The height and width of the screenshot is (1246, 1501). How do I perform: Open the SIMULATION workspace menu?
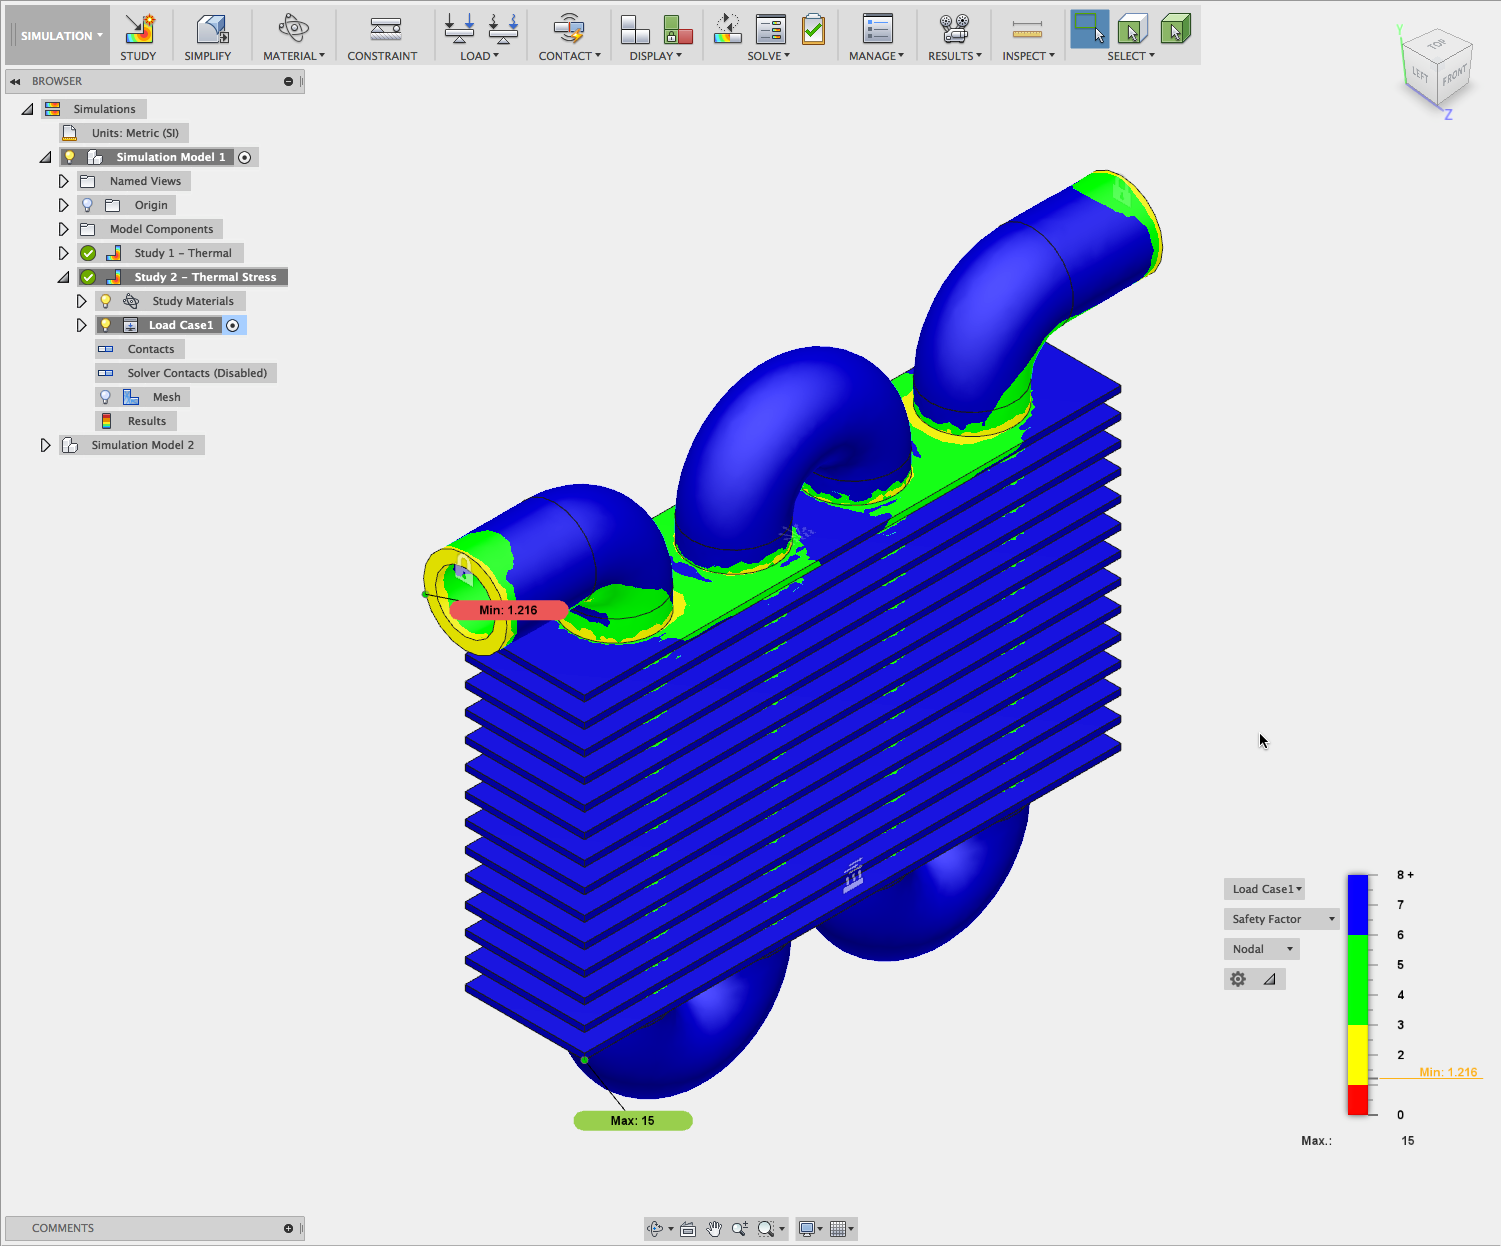60,35
